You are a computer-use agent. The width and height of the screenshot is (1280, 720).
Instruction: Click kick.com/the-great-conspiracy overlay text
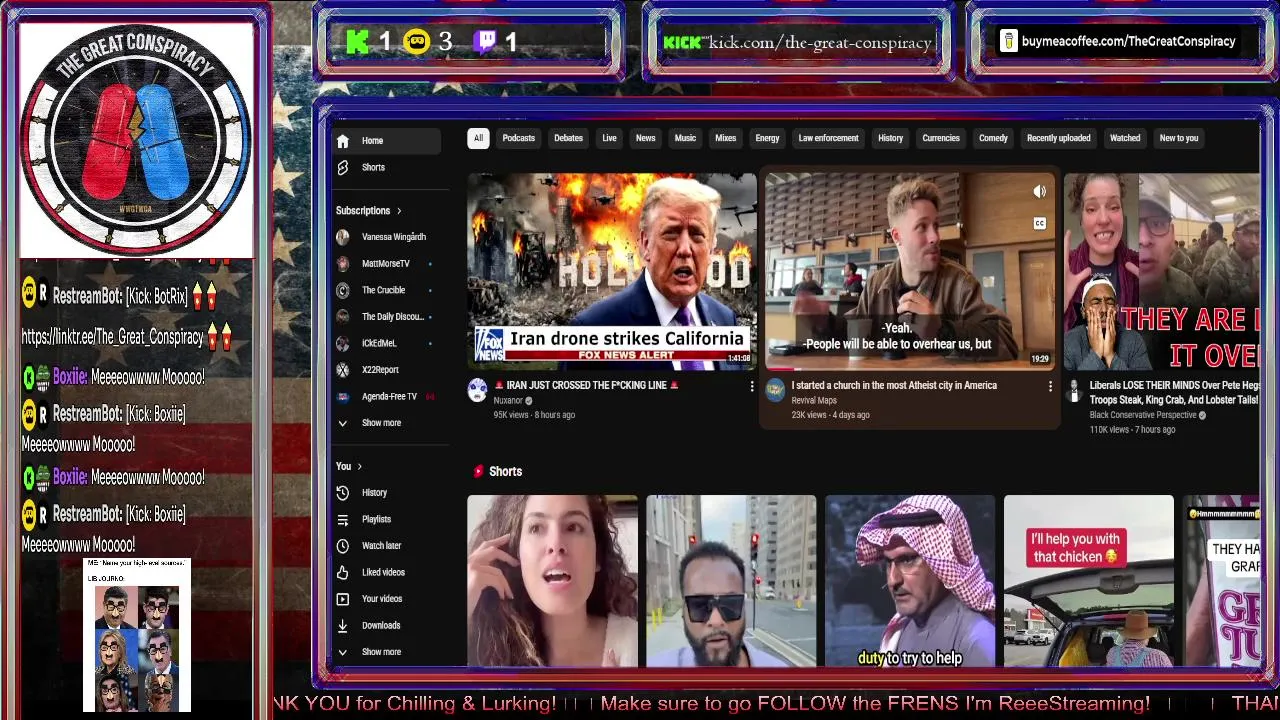[820, 42]
